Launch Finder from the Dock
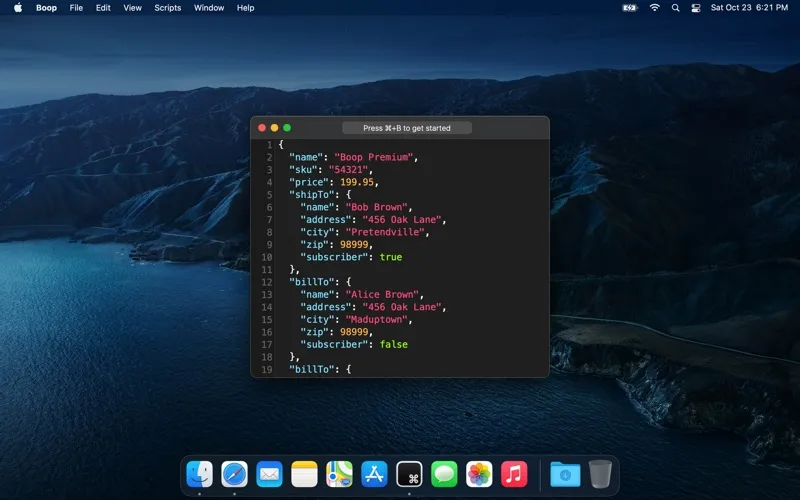Viewport: 800px width, 500px height. (199, 474)
